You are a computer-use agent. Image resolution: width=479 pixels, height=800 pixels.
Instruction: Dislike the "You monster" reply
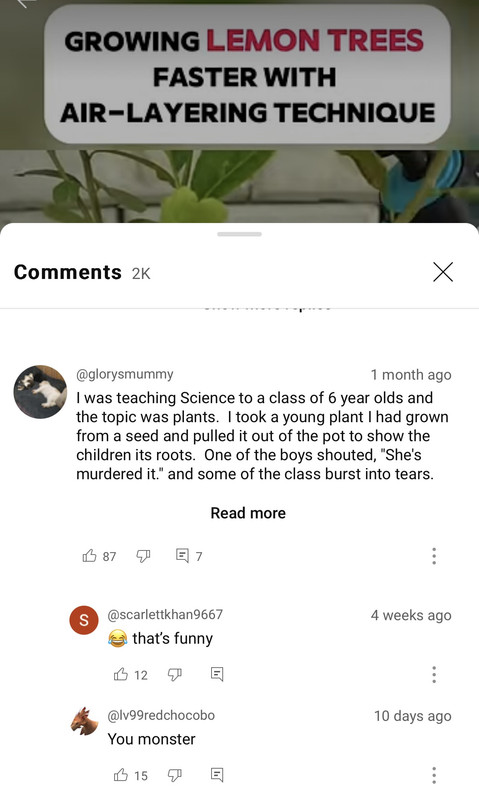coord(175,775)
